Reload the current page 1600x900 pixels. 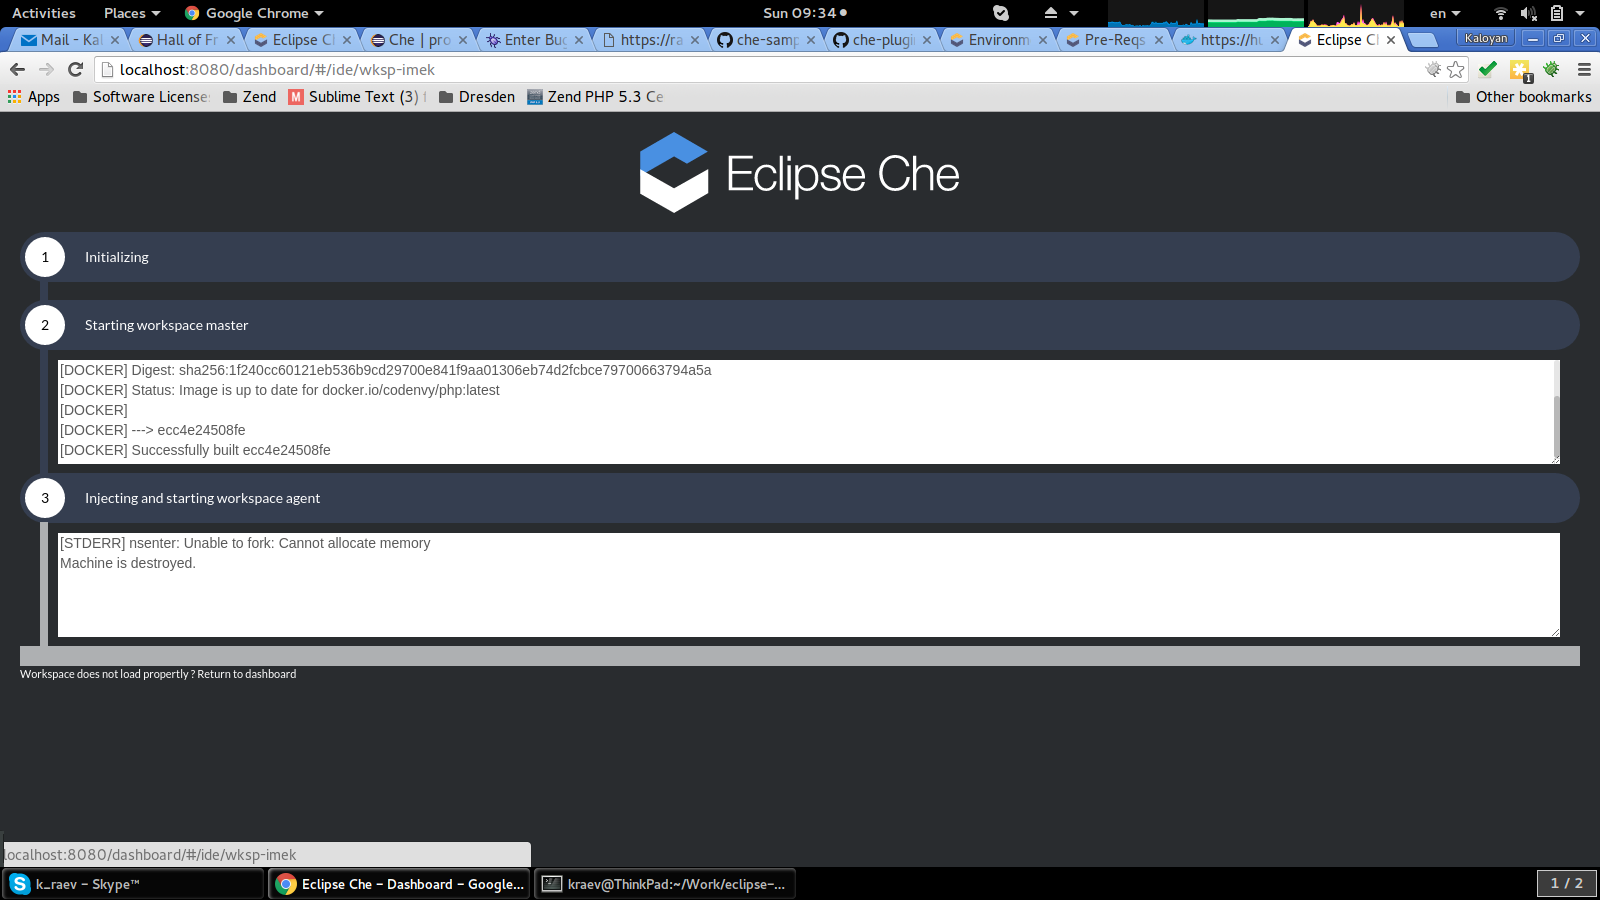coord(75,69)
